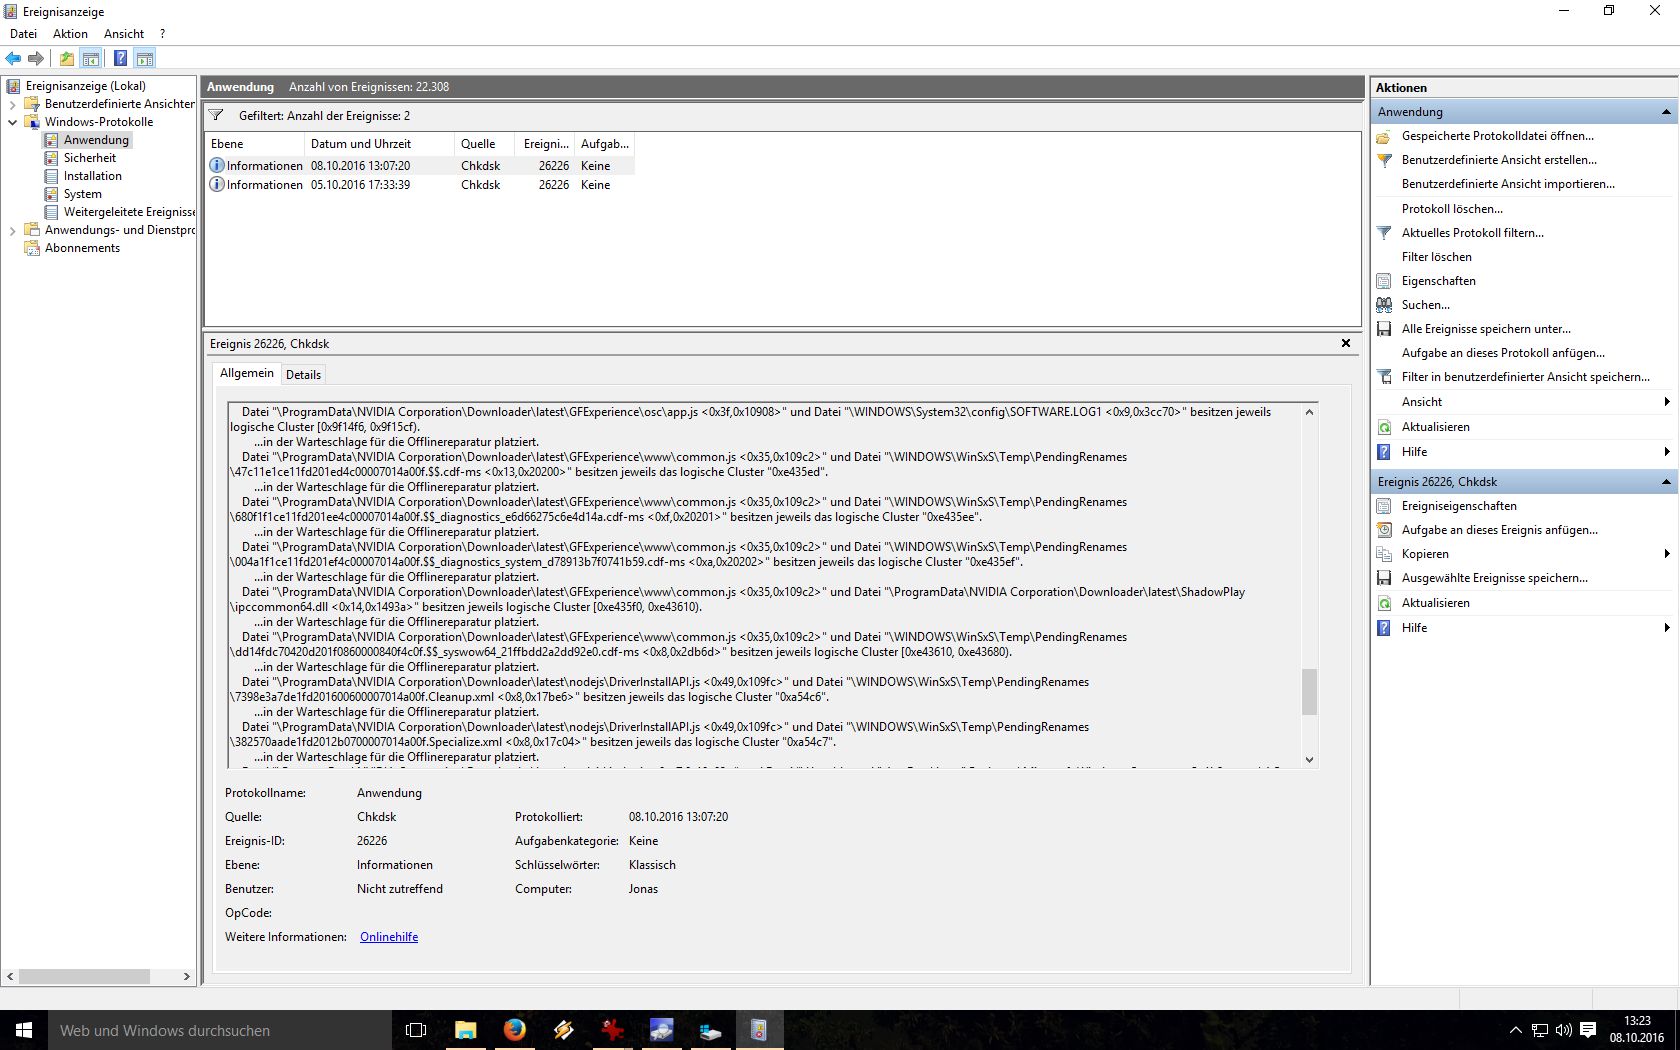Click the Alle Ereignisse speichern disk icon
The image size is (1680, 1050).
click(1384, 329)
